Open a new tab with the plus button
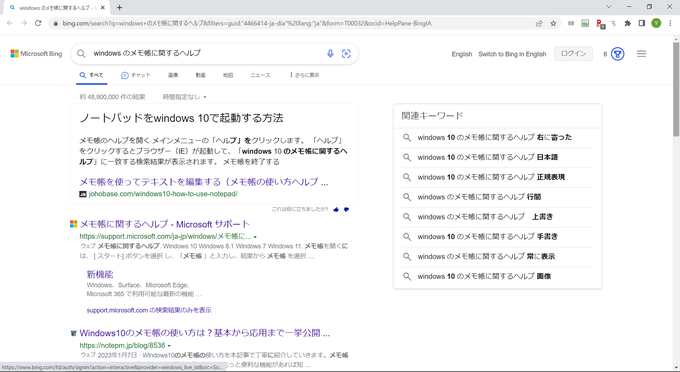680x372 pixels. (x=119, y=7)
